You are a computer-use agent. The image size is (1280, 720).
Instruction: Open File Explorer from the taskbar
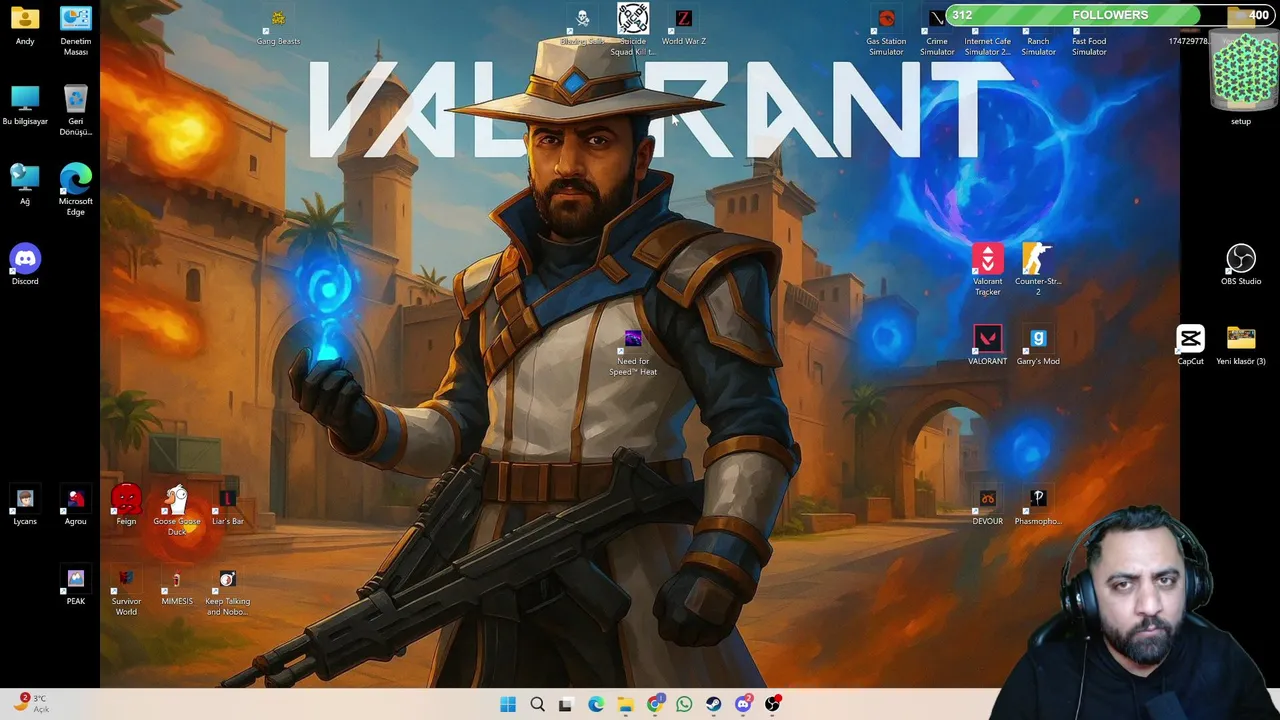click(x=625, y=704)
